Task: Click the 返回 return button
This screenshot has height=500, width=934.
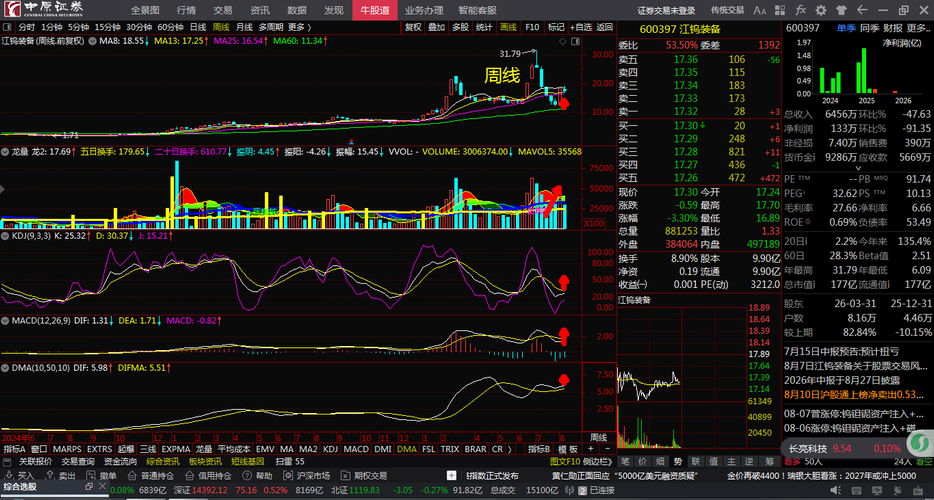Action: [605, 27]
